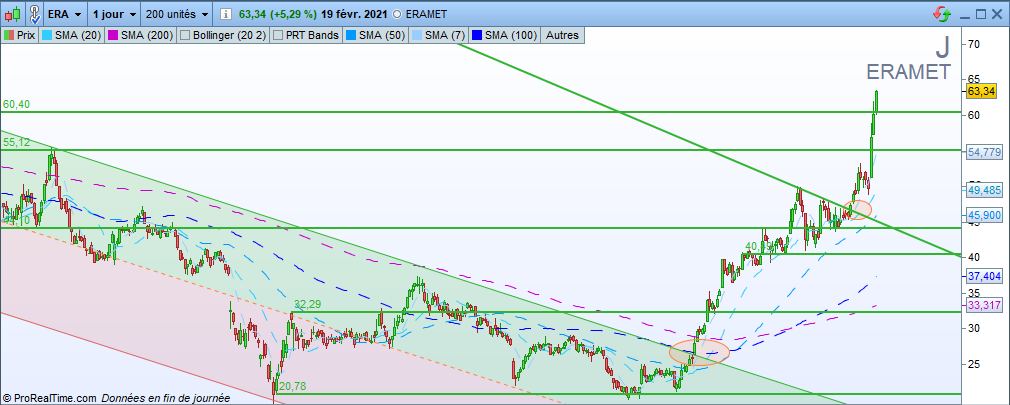Screen dimensions: 1010x405
Task: Click the info icon before the price
Action: pyautogui.click(x=225, y=14)
